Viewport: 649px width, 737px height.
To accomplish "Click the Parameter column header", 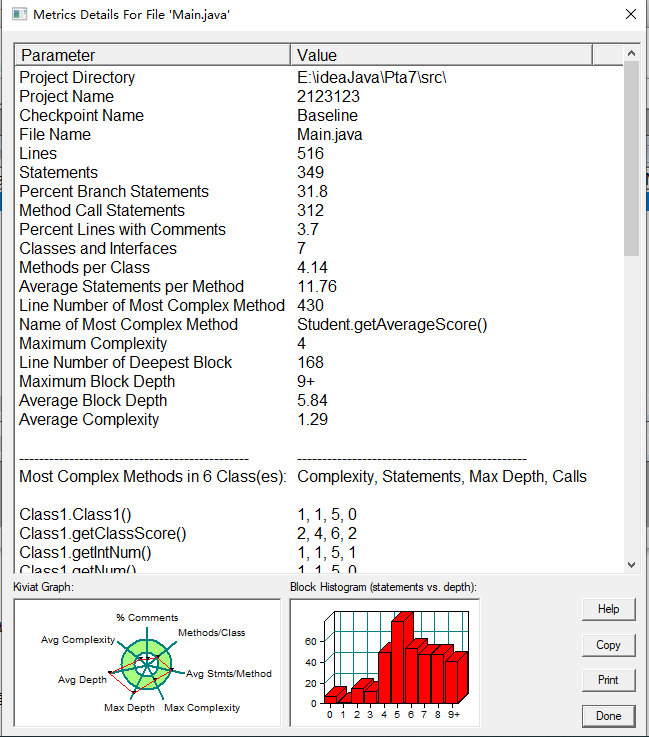I will (153, 55).
